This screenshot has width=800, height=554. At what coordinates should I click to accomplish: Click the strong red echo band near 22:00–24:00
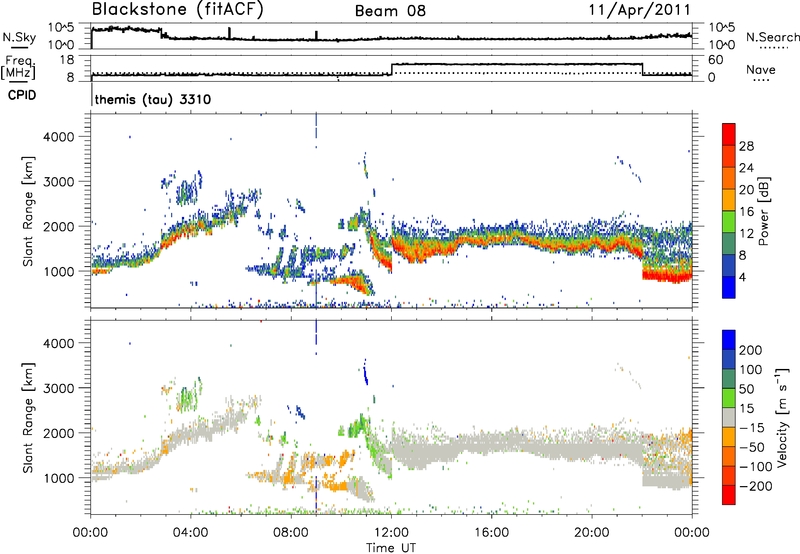667,276
